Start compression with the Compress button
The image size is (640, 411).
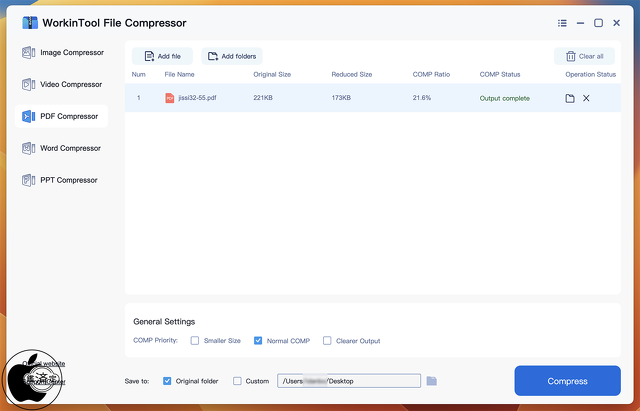567,381
